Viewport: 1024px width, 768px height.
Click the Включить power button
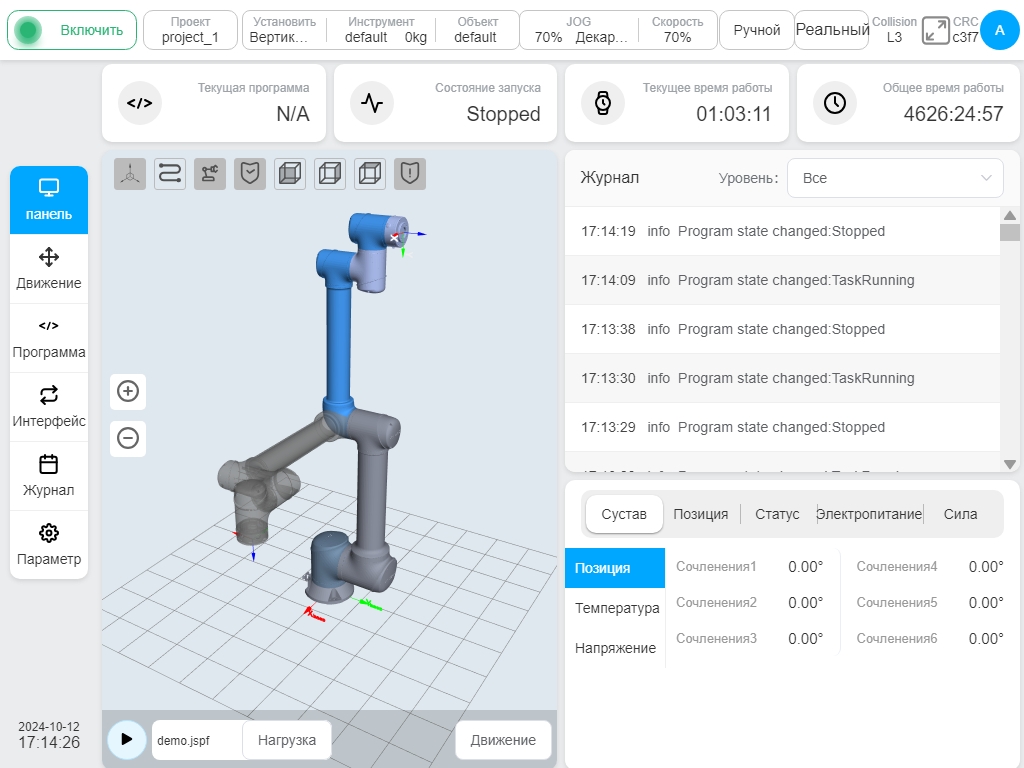point(72,30)
